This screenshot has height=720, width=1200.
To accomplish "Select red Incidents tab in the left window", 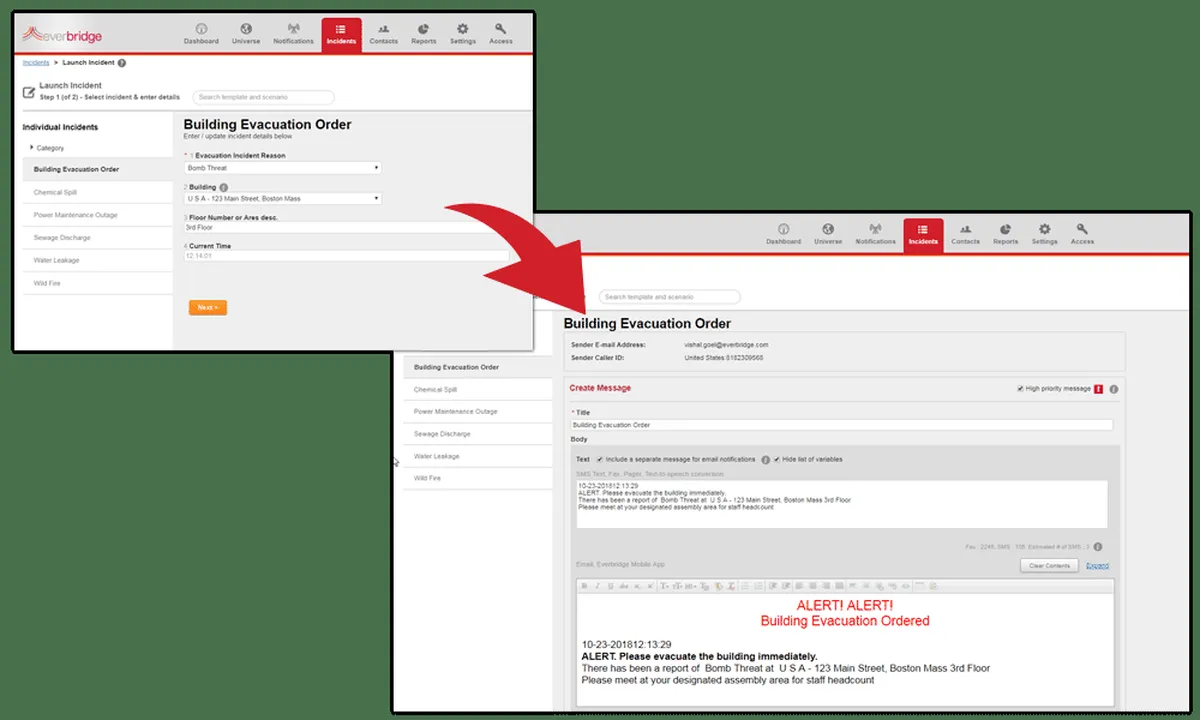I will coord(341,34).
